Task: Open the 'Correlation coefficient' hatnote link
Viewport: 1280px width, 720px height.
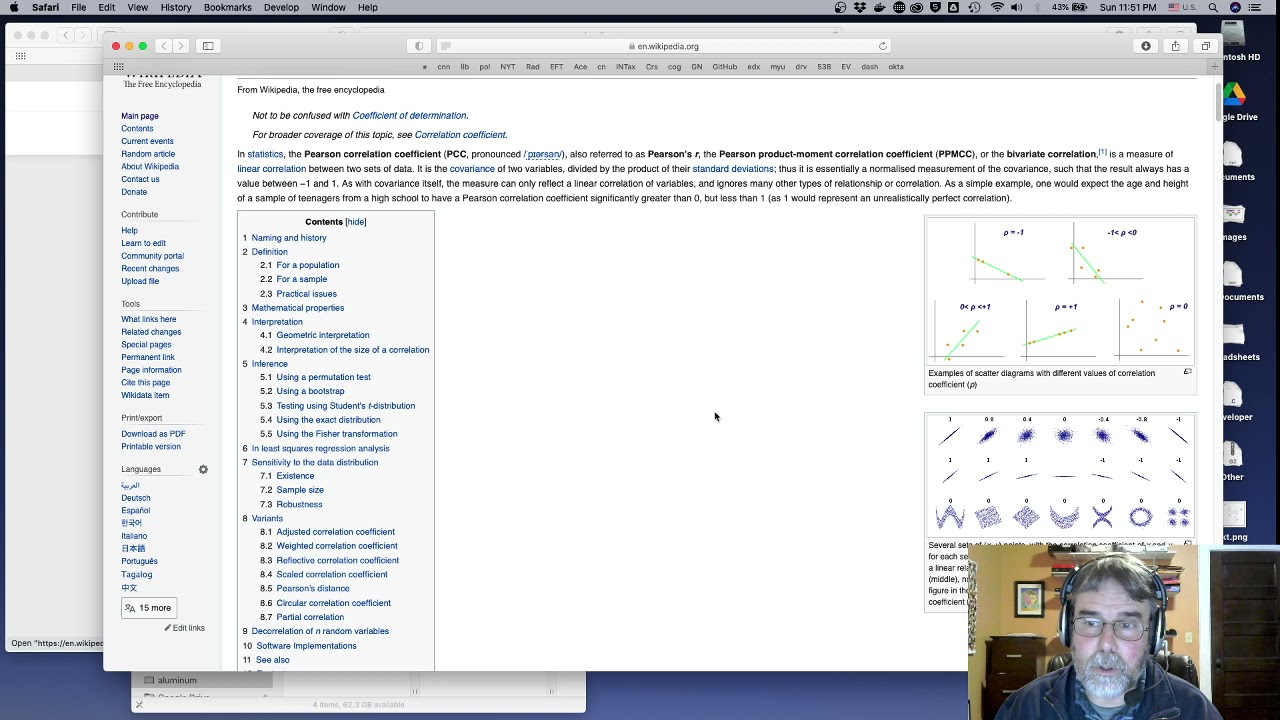Action: tap(460, 135)
